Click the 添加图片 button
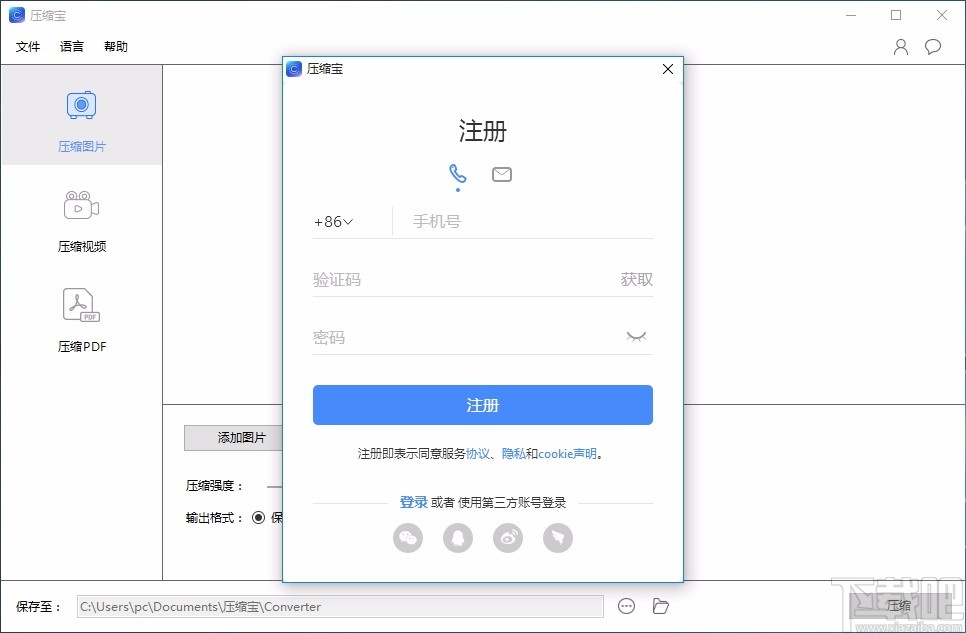 234,438
